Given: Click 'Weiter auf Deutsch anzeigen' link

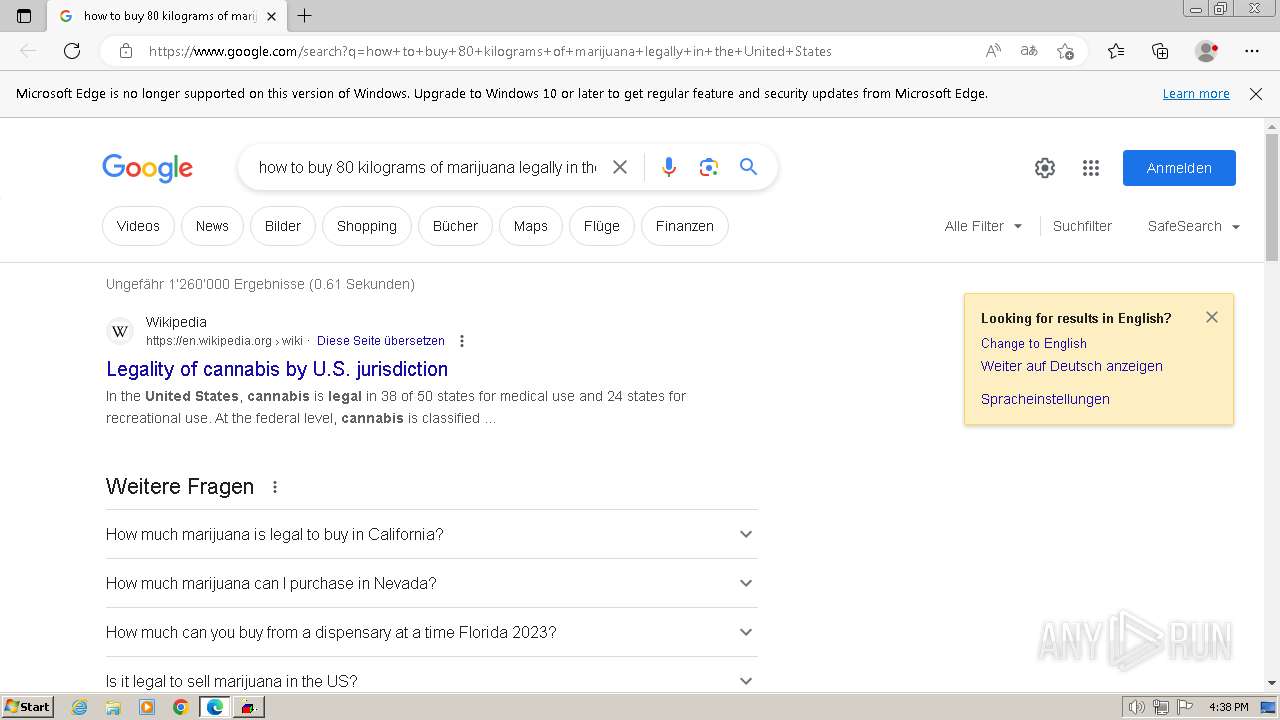Looking at the screenshot, I should tap(1072, 366).
